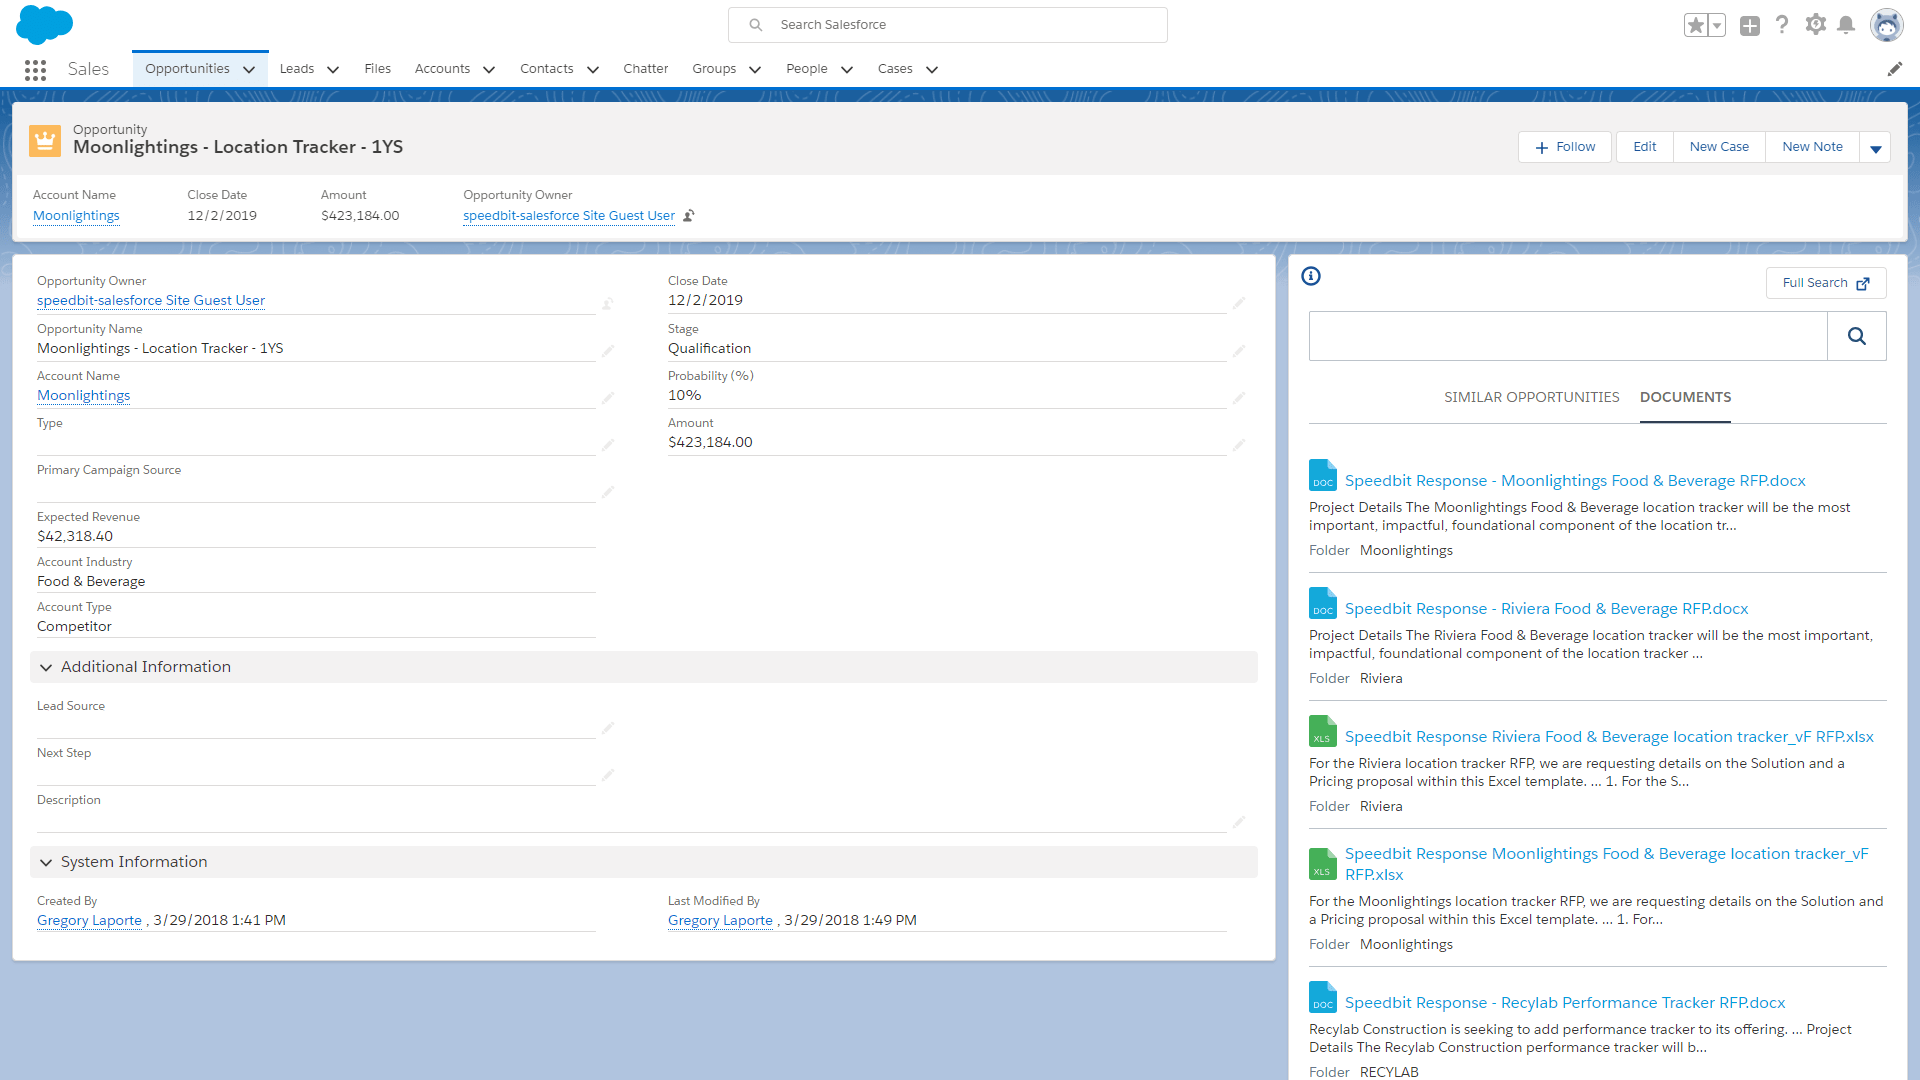The height and width of the screenshot is (1080, 1920).
Task: Open the Accounts navigation tab
Action: pyautogui.click(x=442, y=69)
